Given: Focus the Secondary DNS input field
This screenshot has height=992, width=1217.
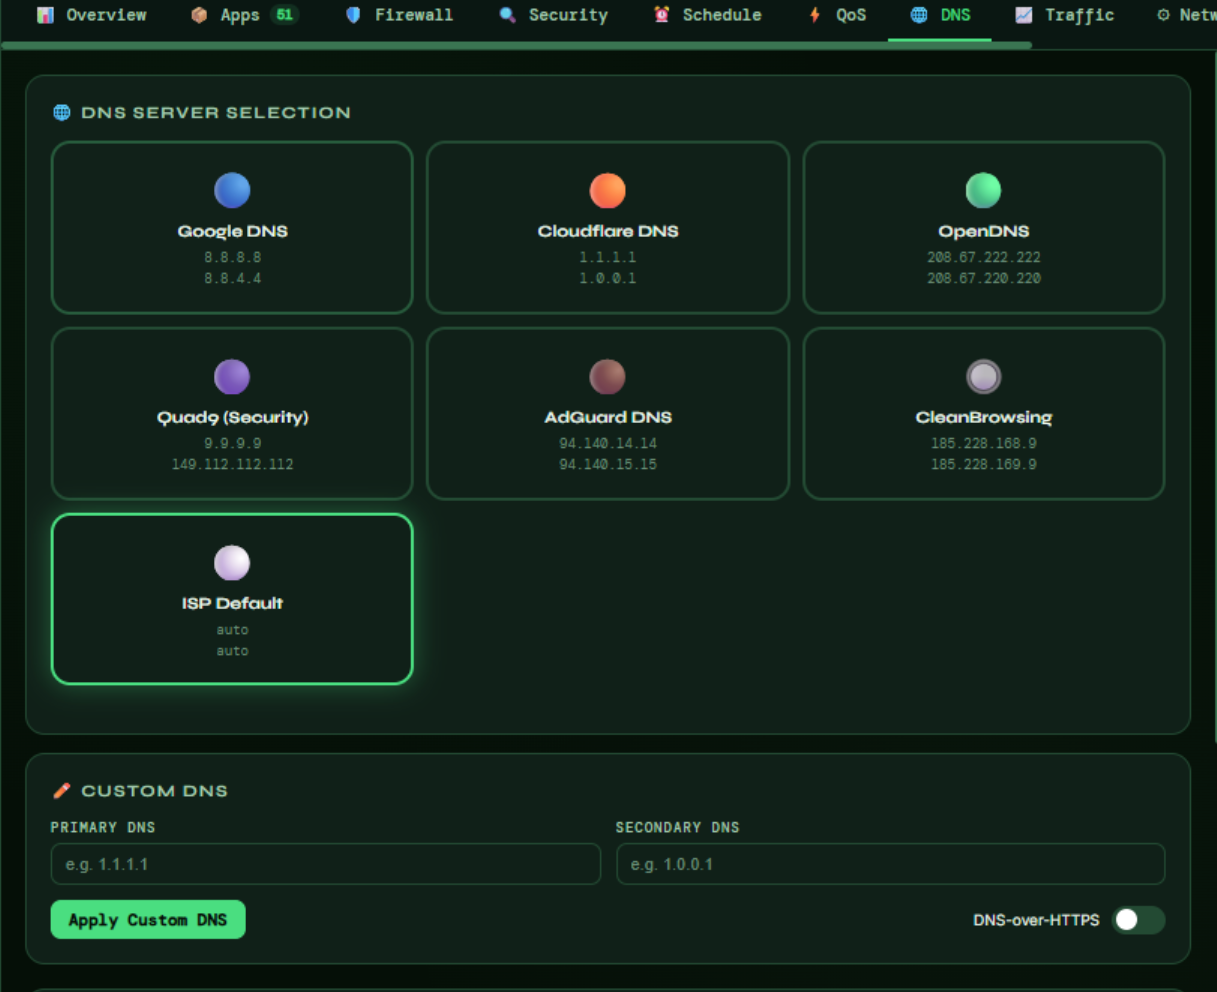Looking at the screenshot, I should [891, 864].
